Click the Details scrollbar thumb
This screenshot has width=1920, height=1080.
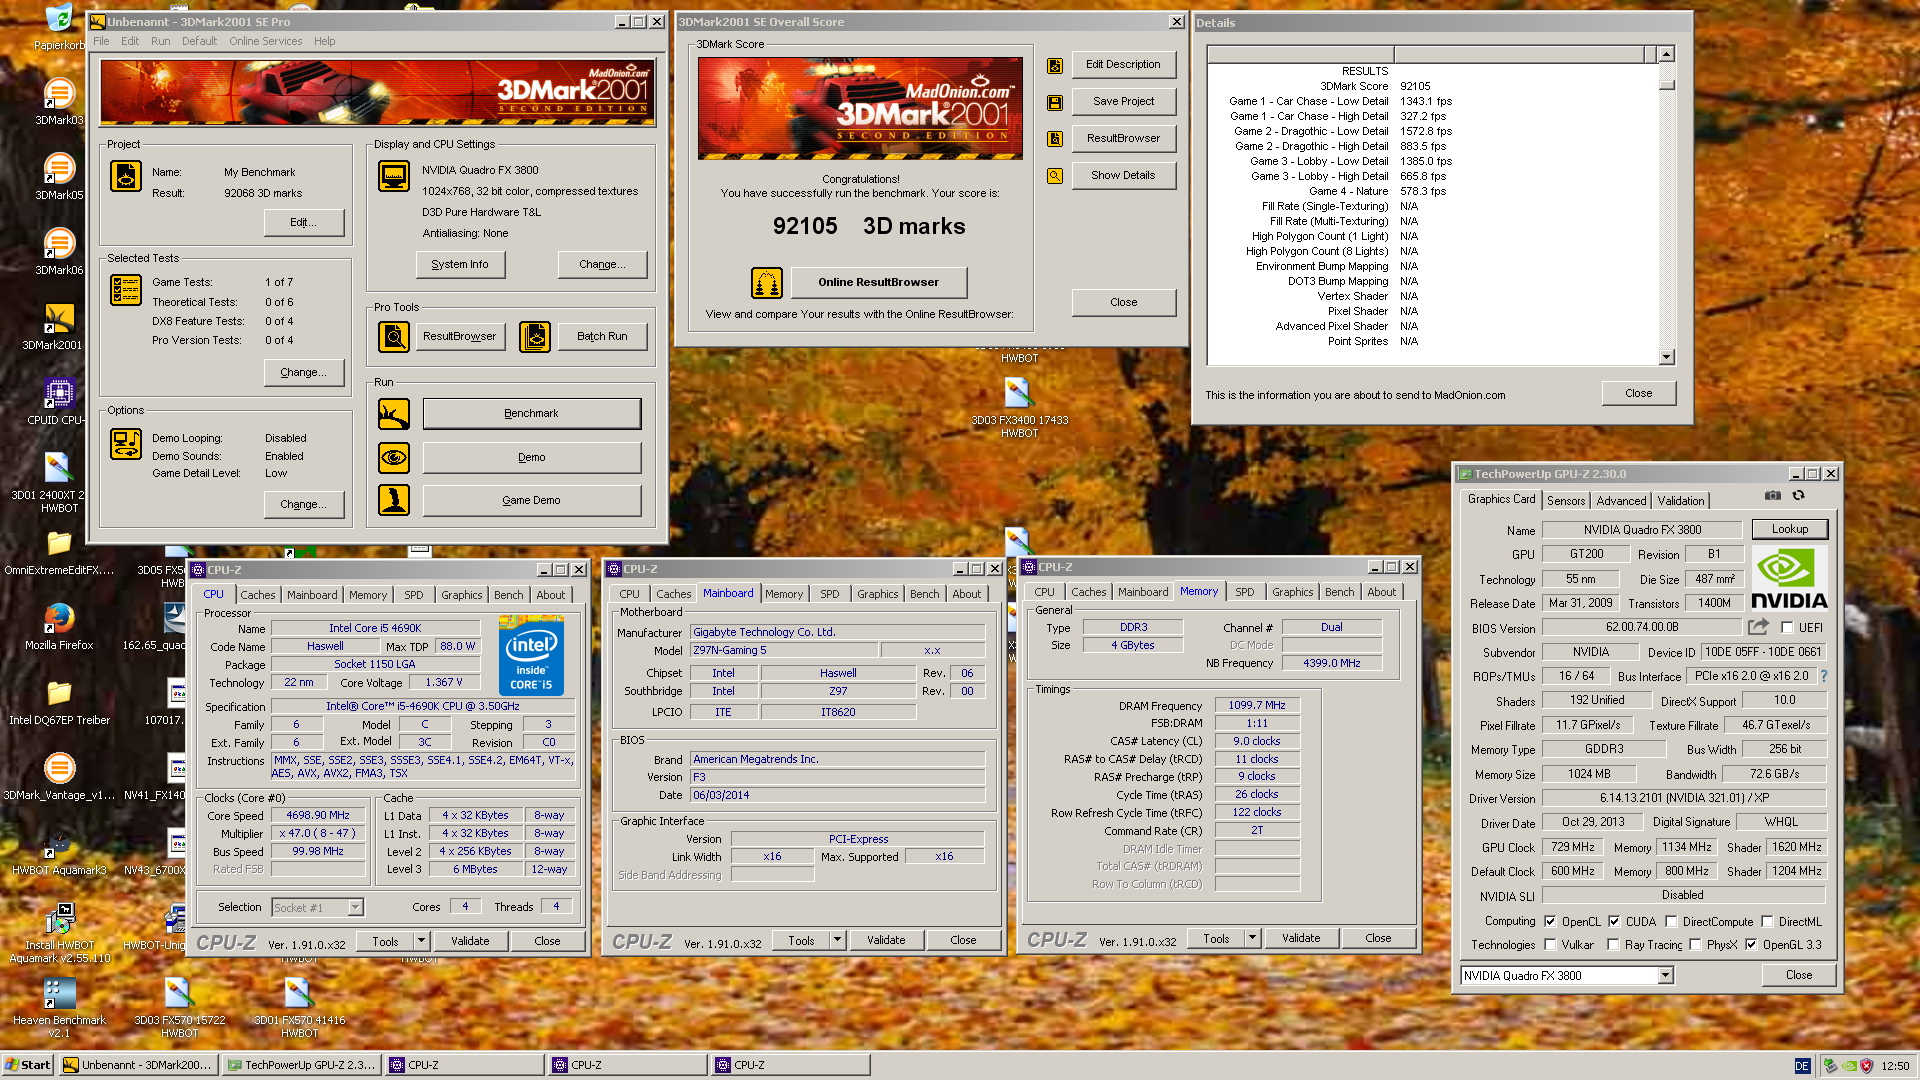[x=1666, y=85]
